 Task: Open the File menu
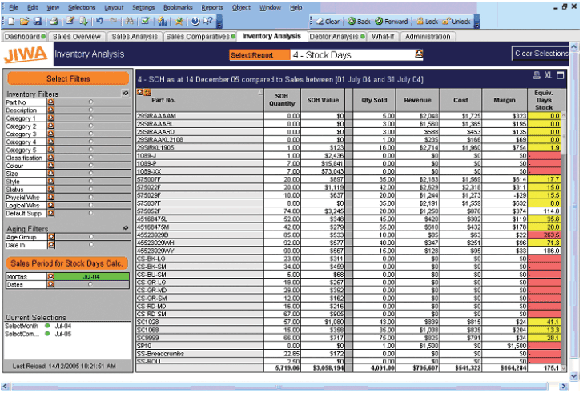14,7
